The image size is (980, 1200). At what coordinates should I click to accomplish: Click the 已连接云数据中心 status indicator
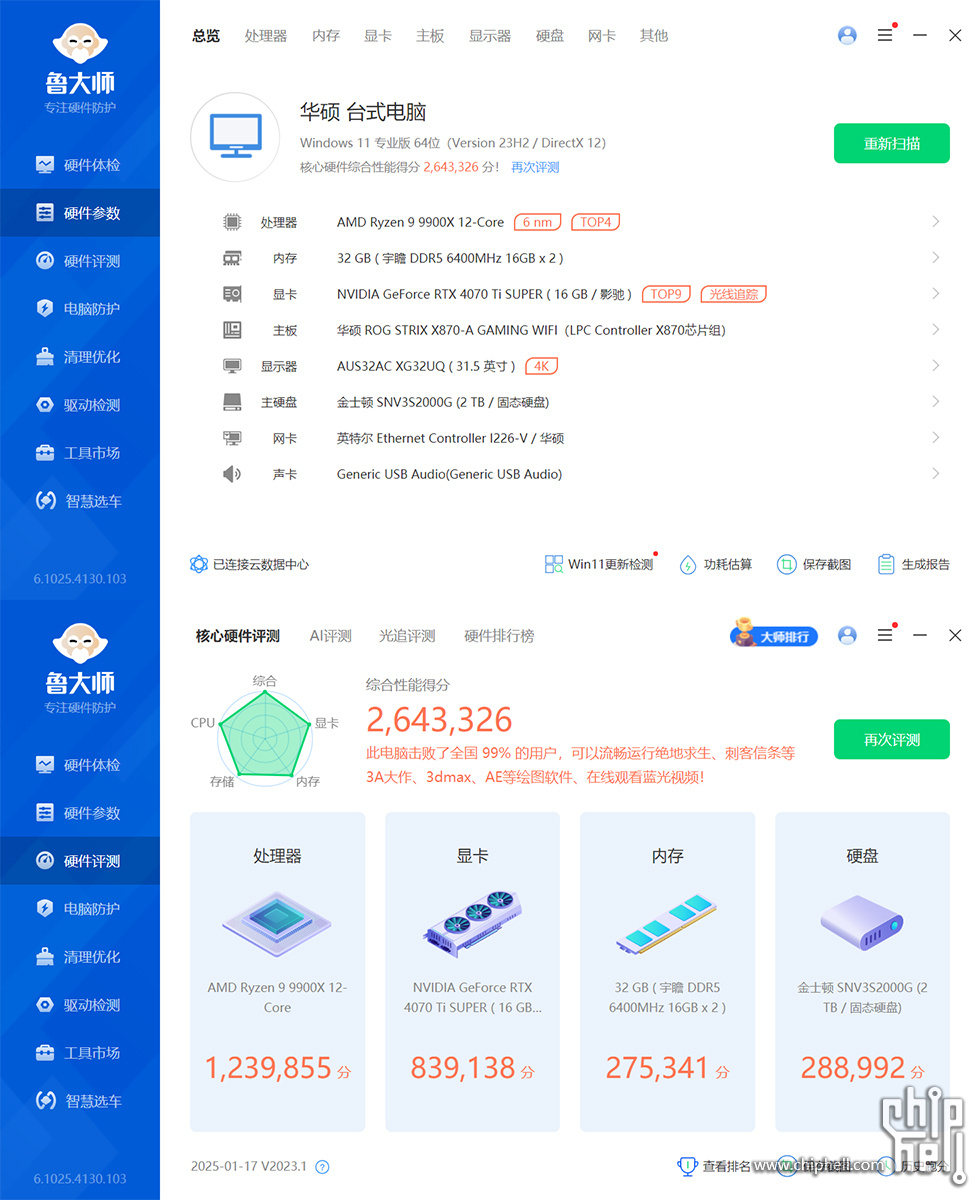pyautogui.click(x=249, y=564)
